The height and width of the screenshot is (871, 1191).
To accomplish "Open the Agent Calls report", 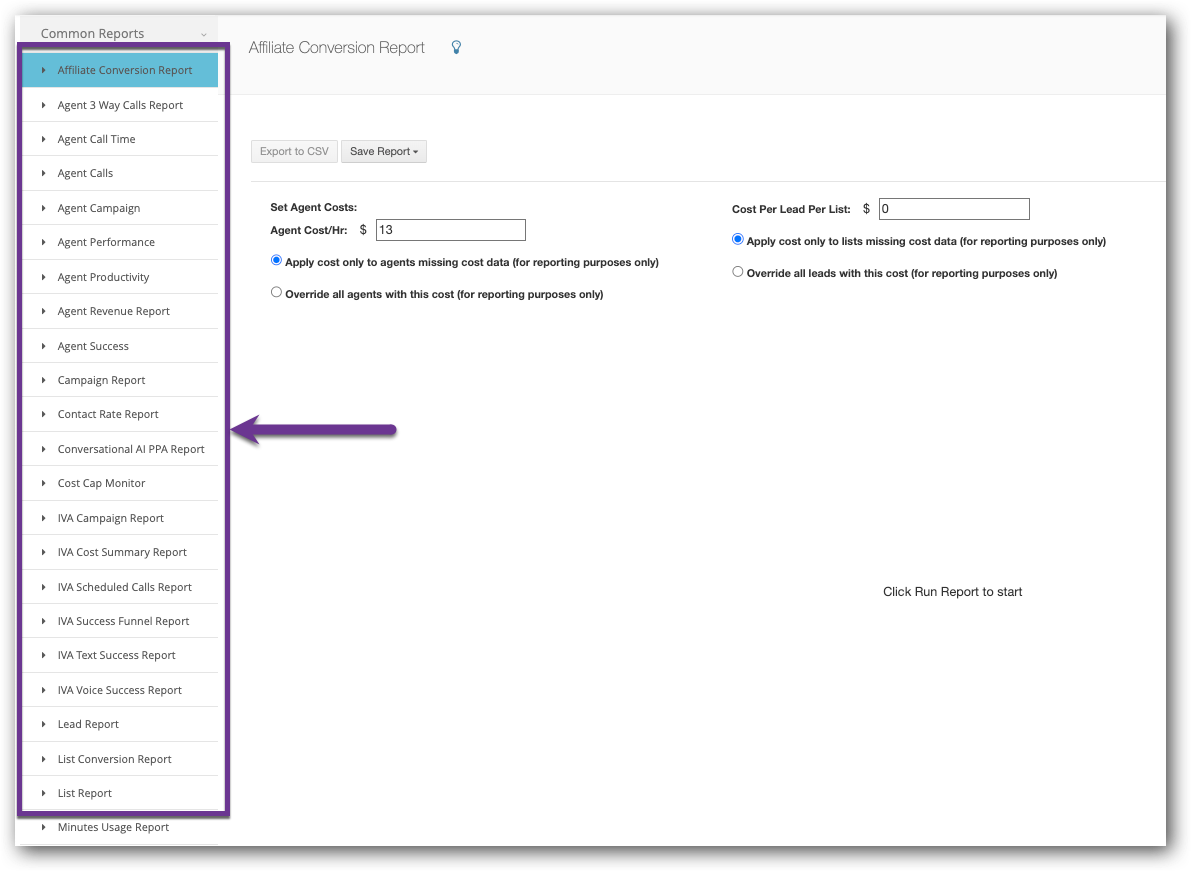I will (x=120, y=173).
